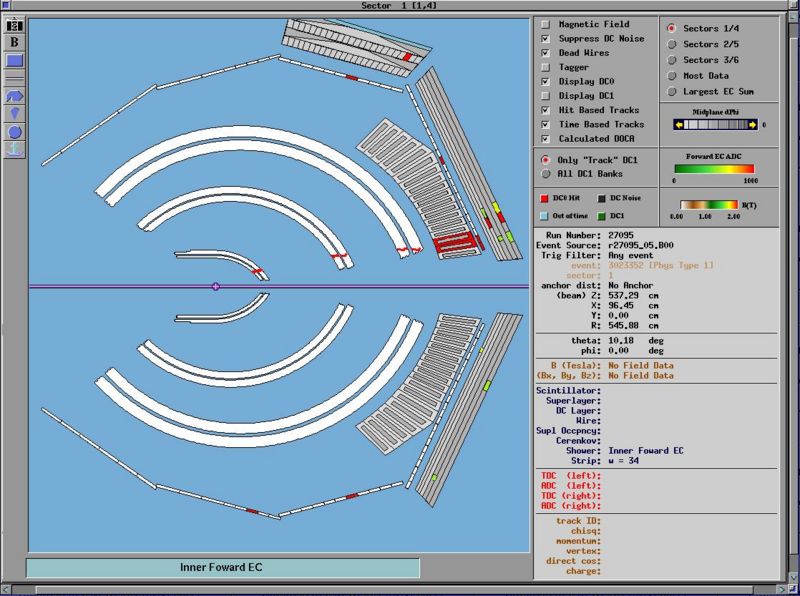The height and width of the screenshot is (596, 800).
Task: Click the dark DC Noise legend swatch
Action: [x=602, y=198]
